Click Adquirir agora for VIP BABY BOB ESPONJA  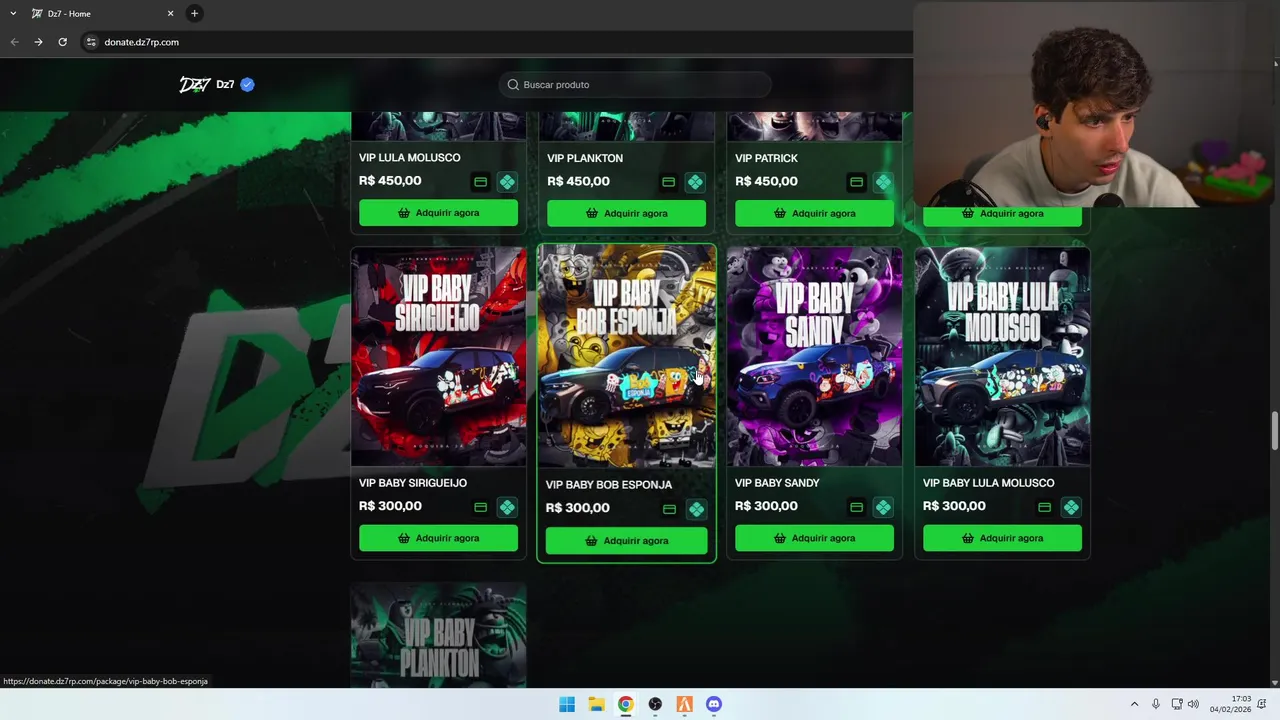[x=626, y=540]
